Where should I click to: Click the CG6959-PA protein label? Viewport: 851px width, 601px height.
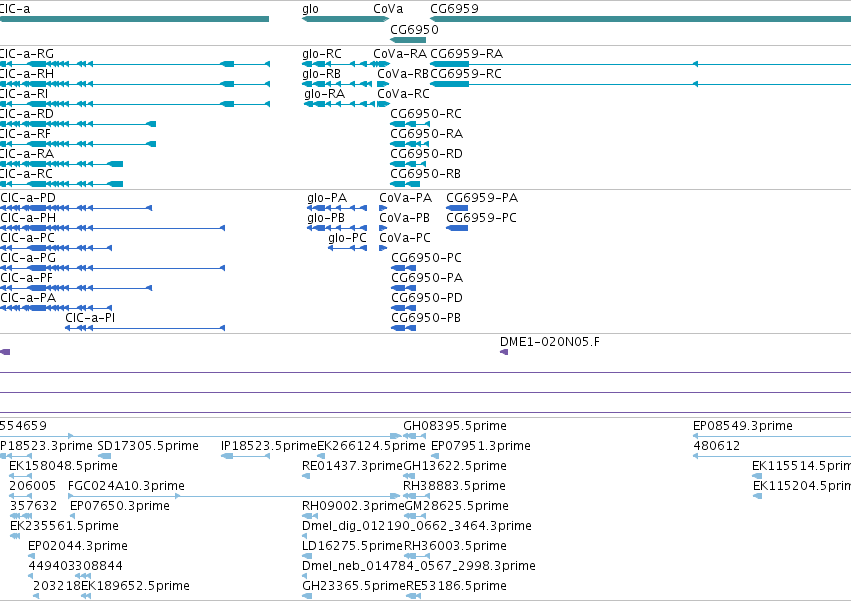482,198
